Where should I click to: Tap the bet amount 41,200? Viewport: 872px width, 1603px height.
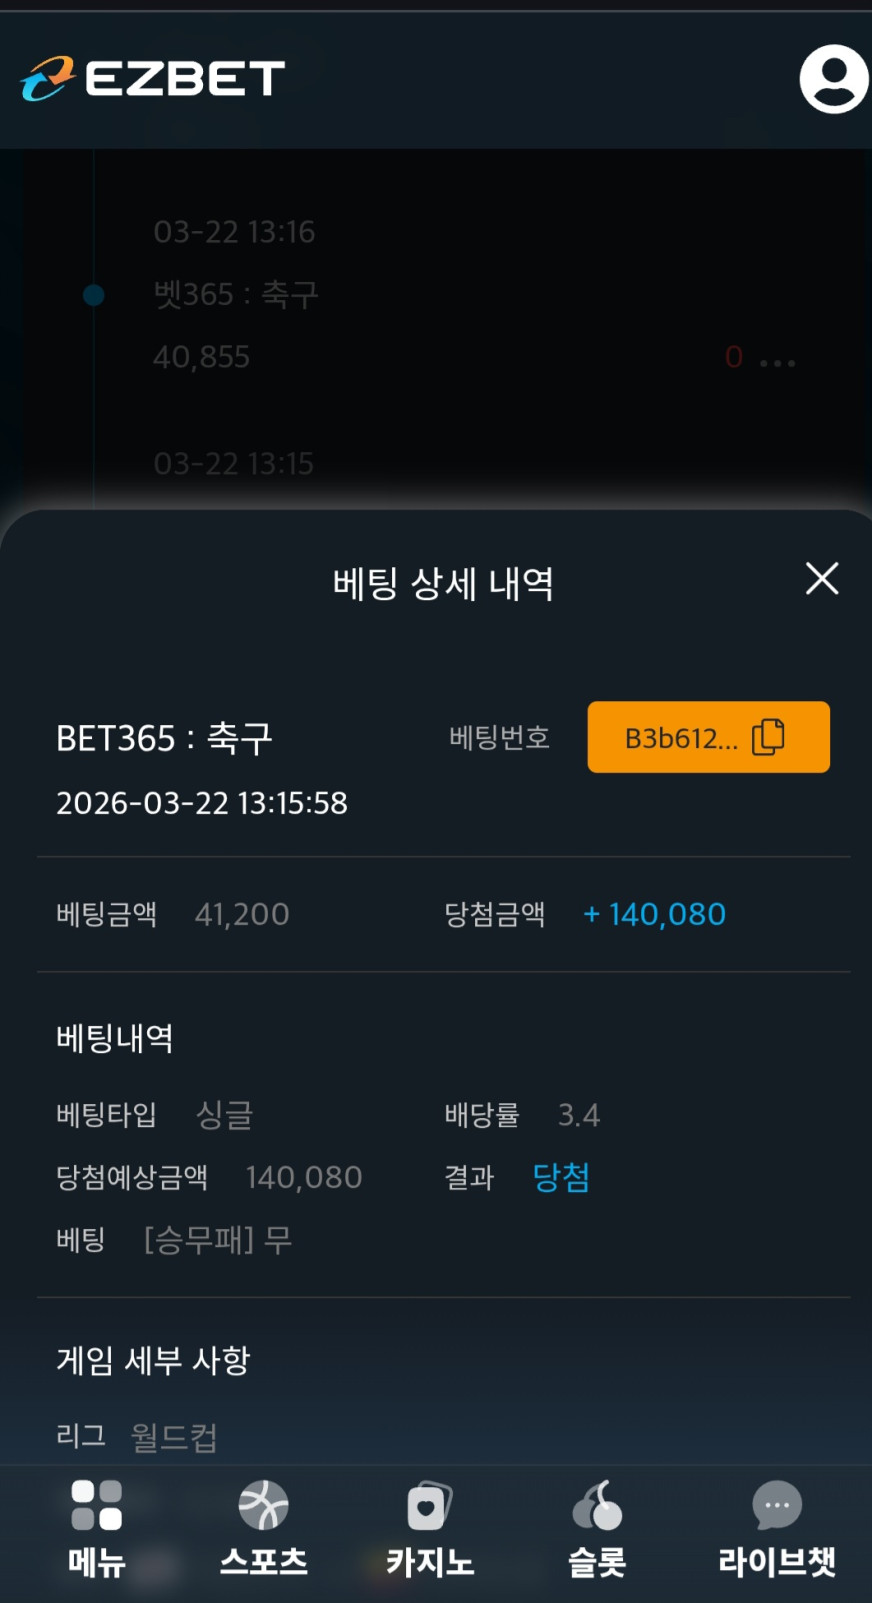click(242, 914)
